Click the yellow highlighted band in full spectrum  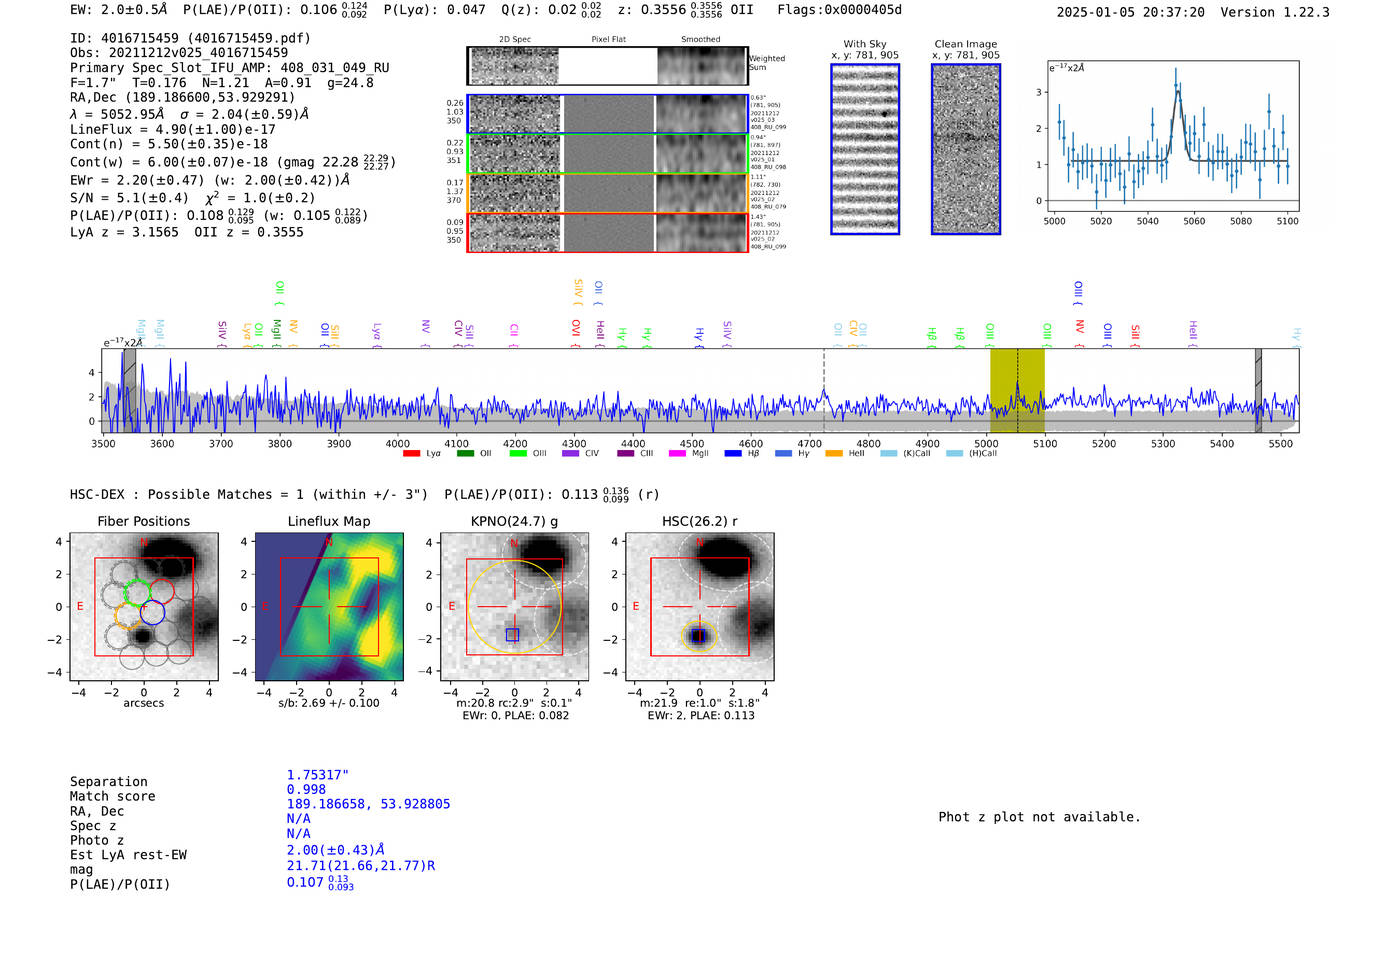(x=1017, y=391)
